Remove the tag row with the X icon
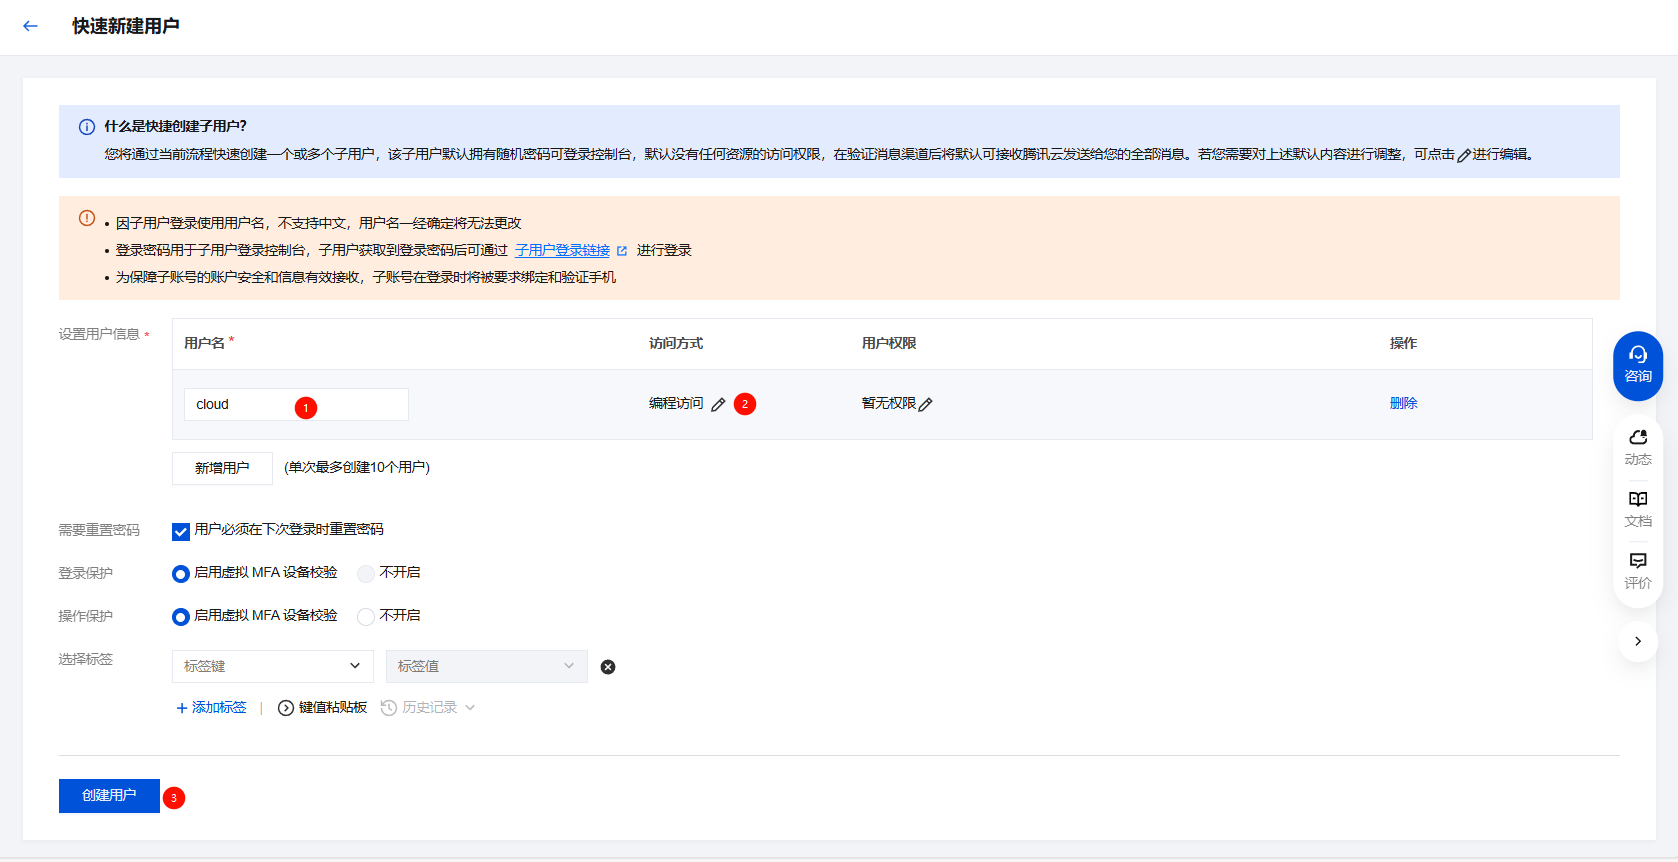 click(x=608, y=667)
